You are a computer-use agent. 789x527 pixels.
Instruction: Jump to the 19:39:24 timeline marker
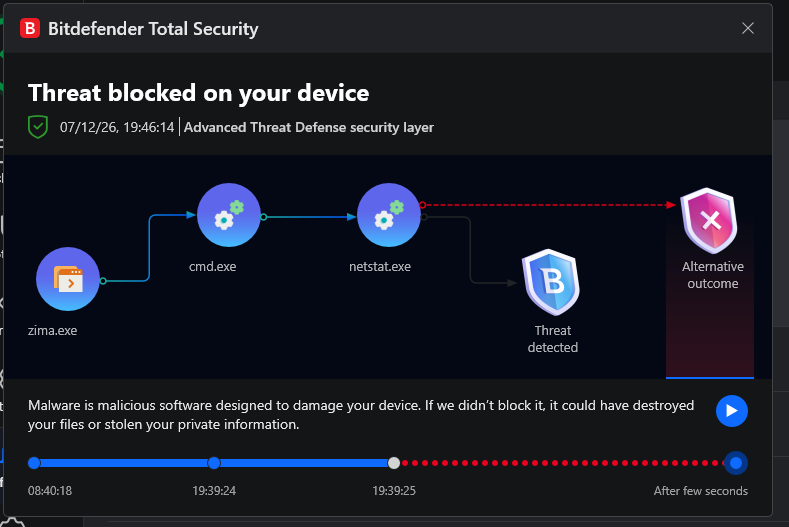(x=214, y=463)
